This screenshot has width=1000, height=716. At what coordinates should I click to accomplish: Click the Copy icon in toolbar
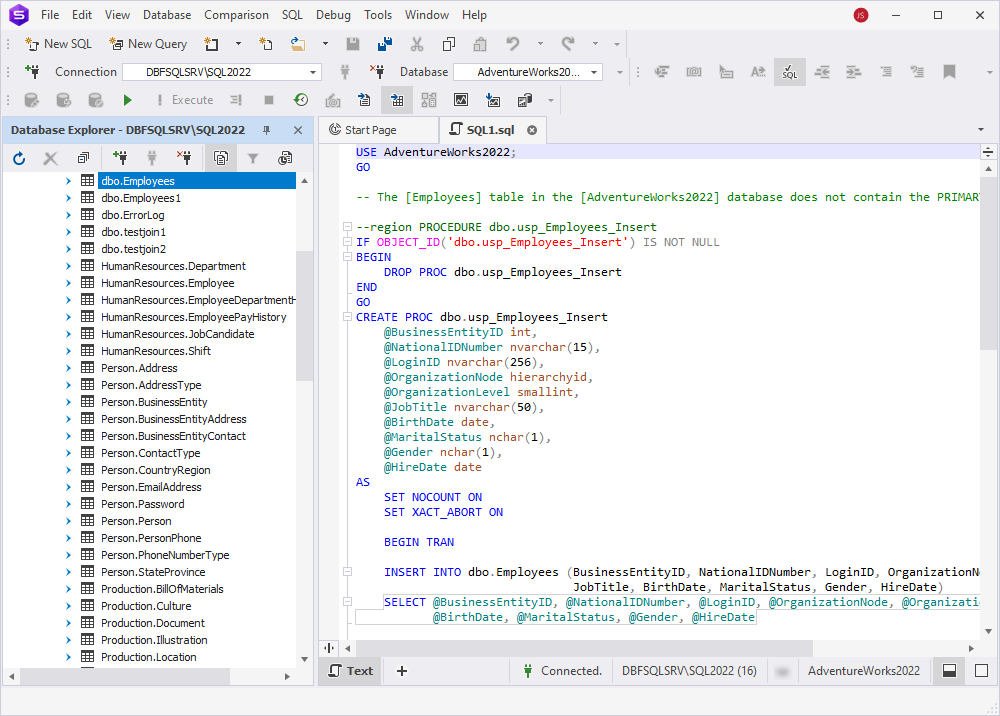click(449, 44)
